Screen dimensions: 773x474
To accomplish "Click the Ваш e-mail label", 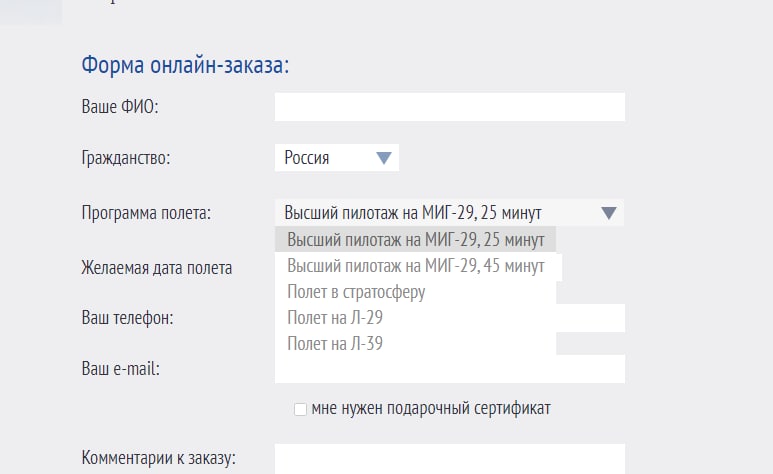I will 121,368.
